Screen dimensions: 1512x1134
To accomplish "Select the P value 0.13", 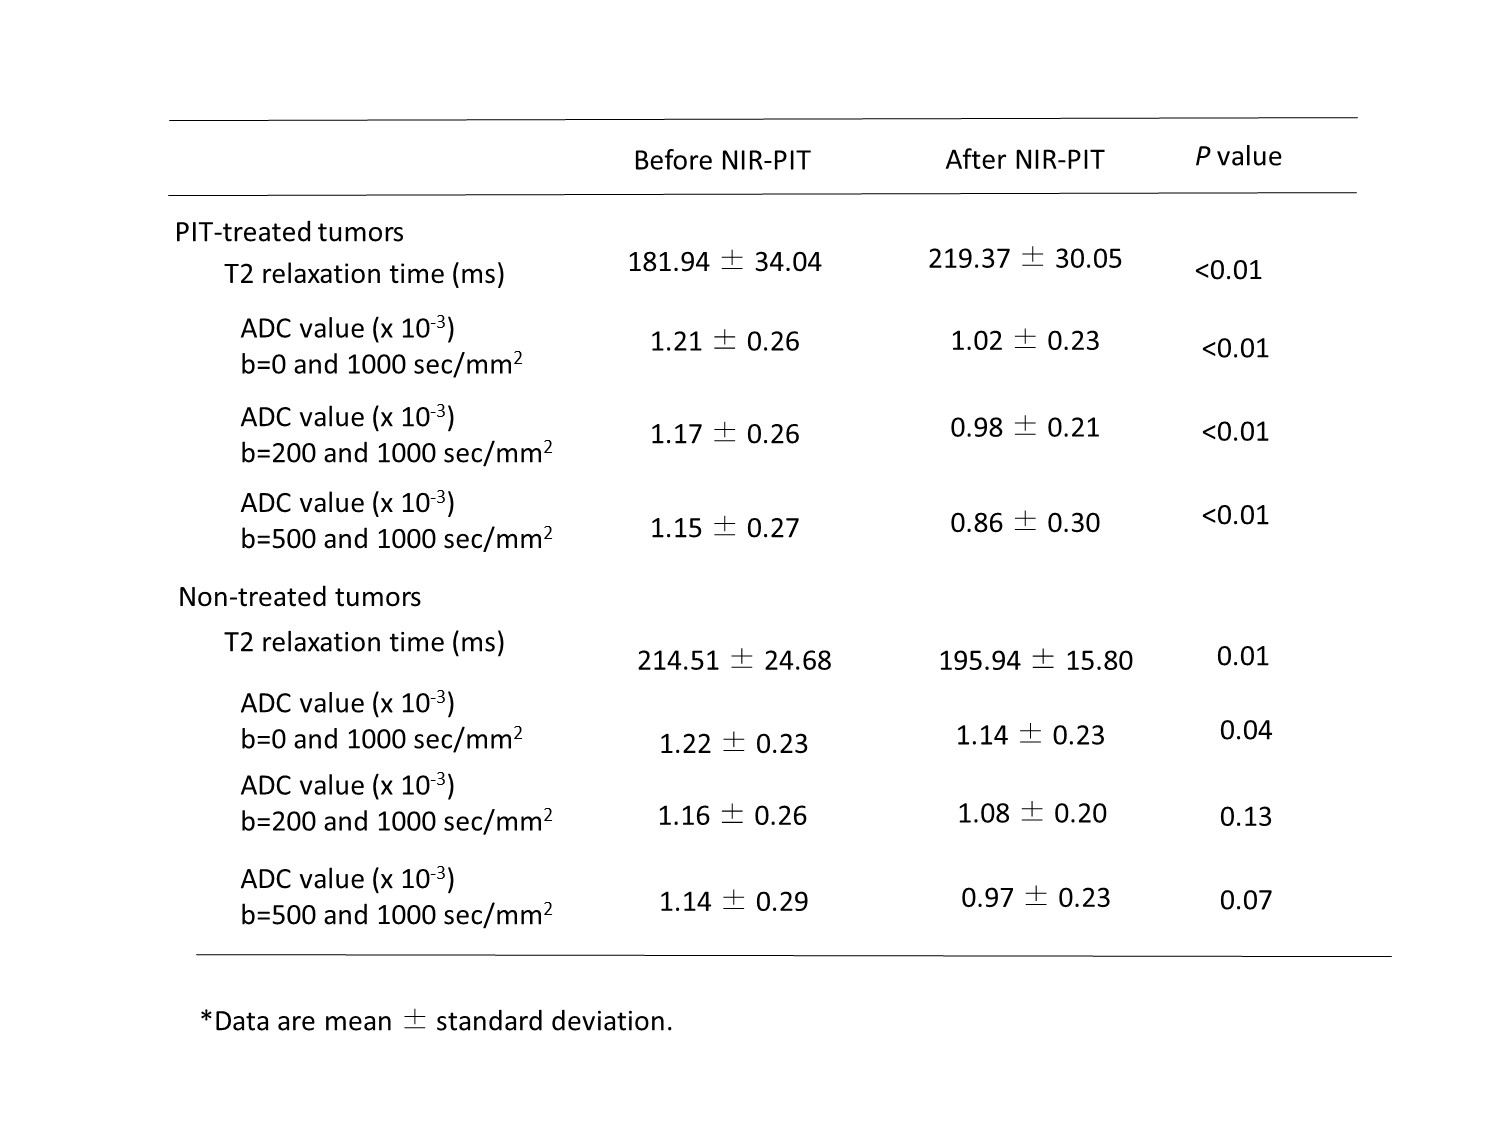I will (x=1245, y=817).
